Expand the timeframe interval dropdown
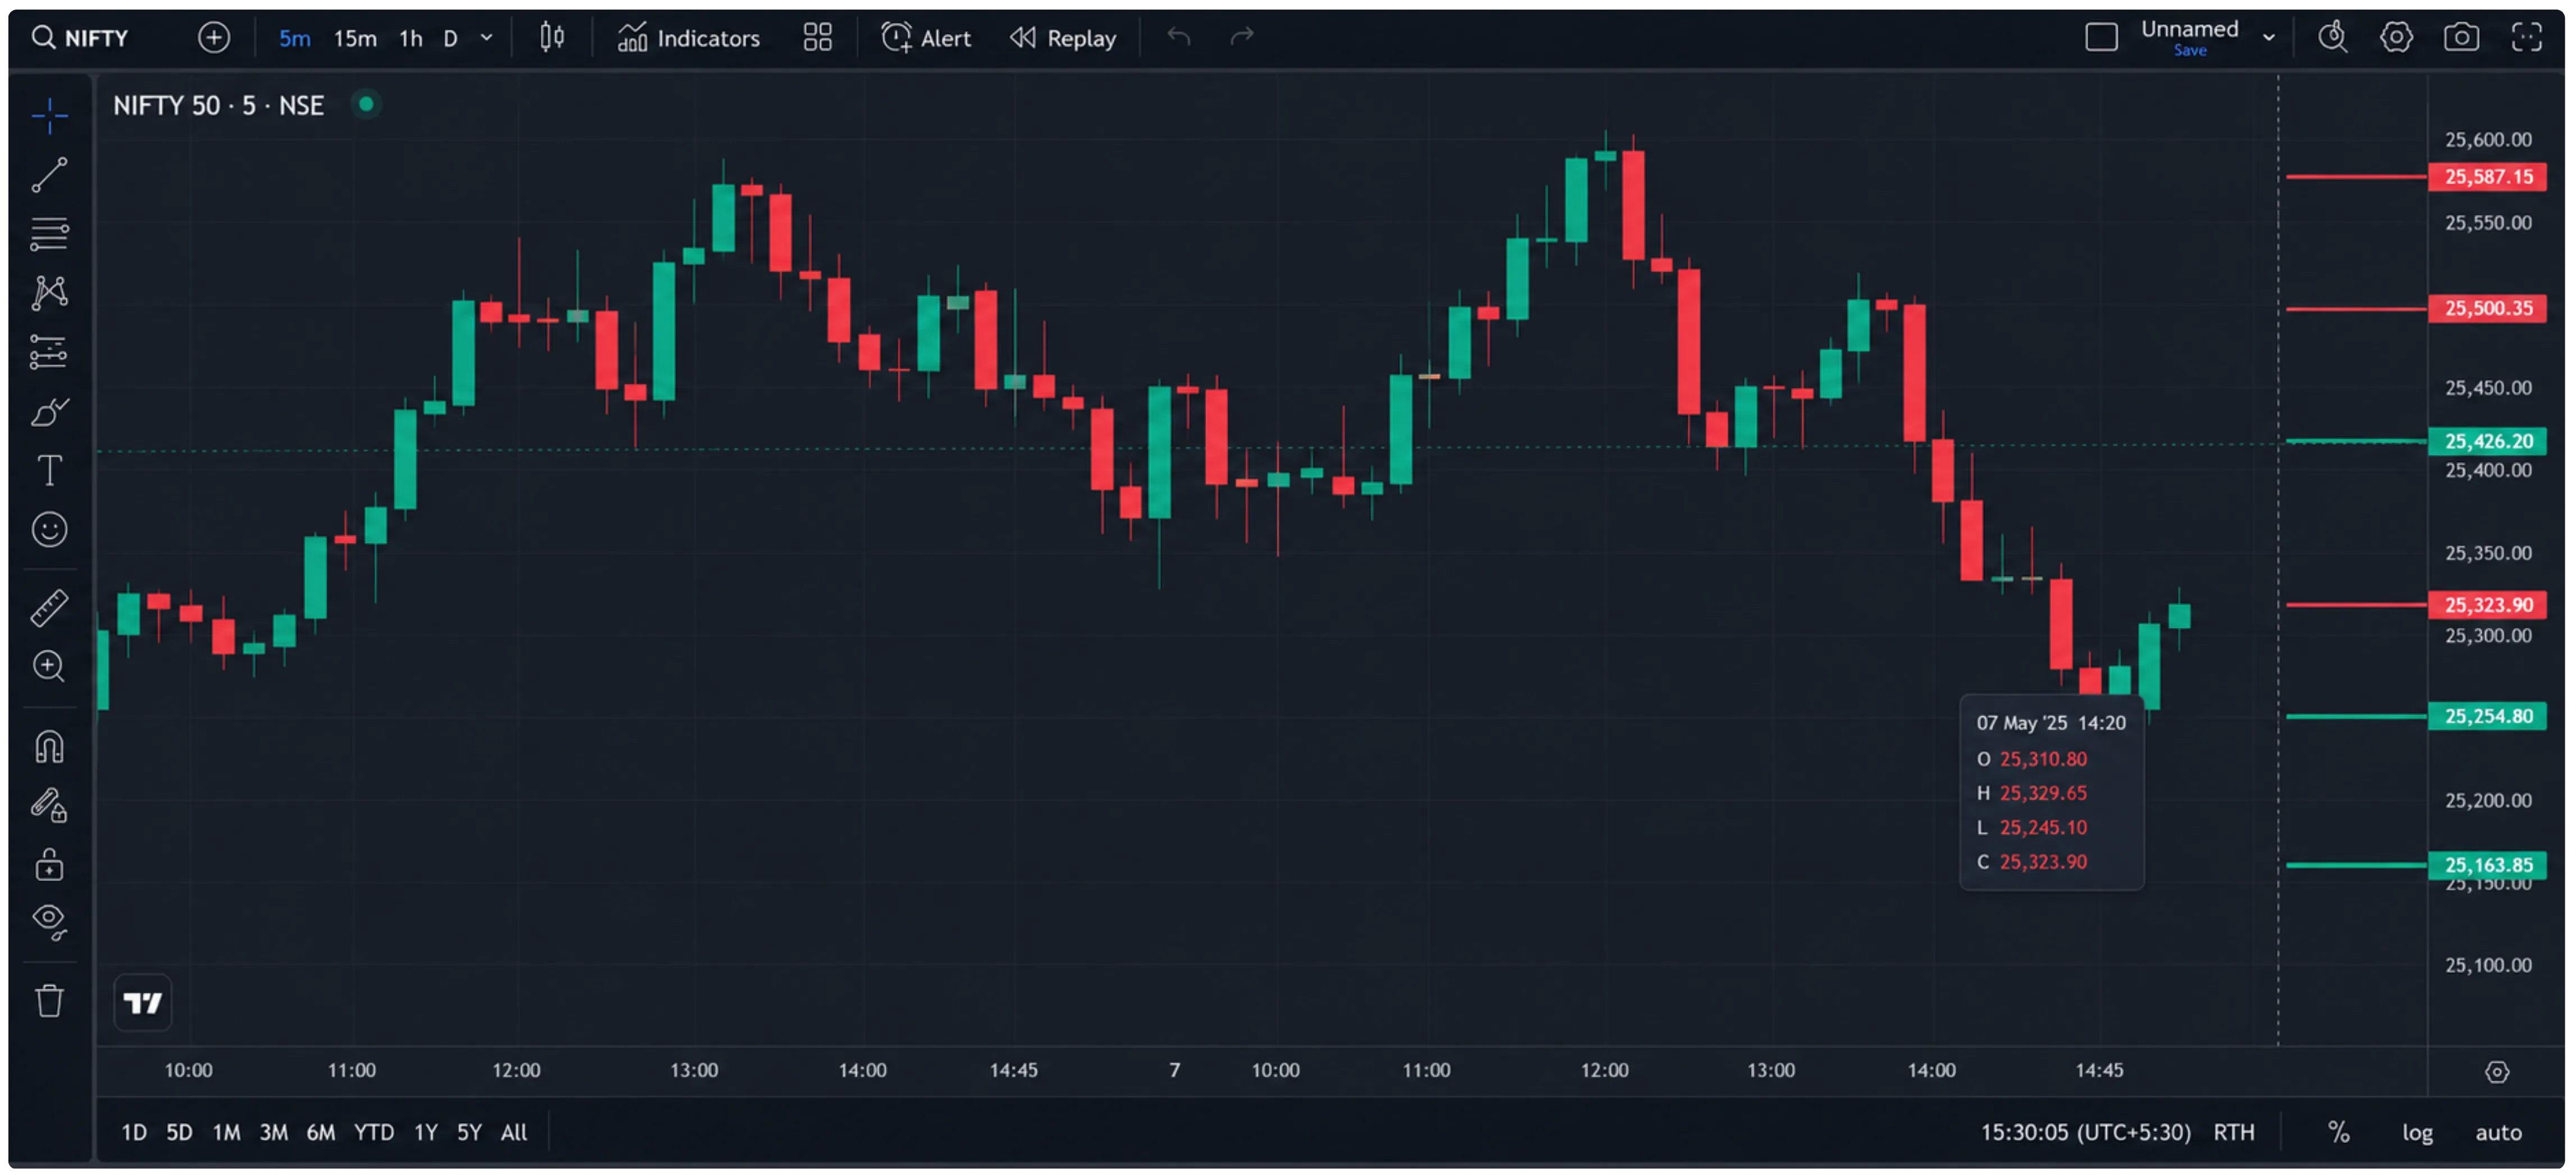This screenshot has height=1175, width=2576. point(487,38)
